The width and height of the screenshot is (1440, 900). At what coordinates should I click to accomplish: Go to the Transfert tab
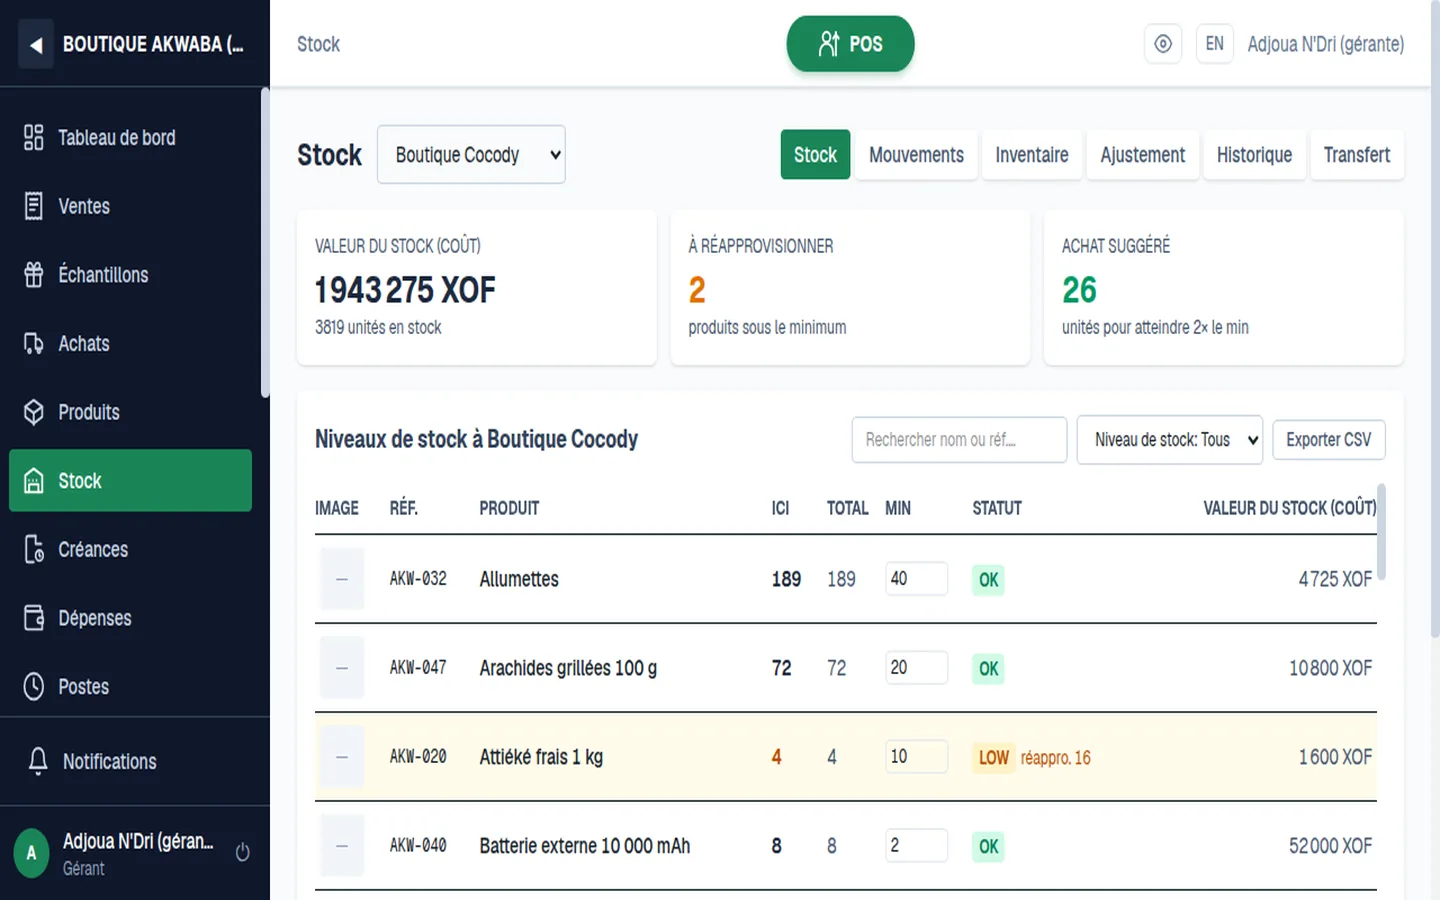1357,155
